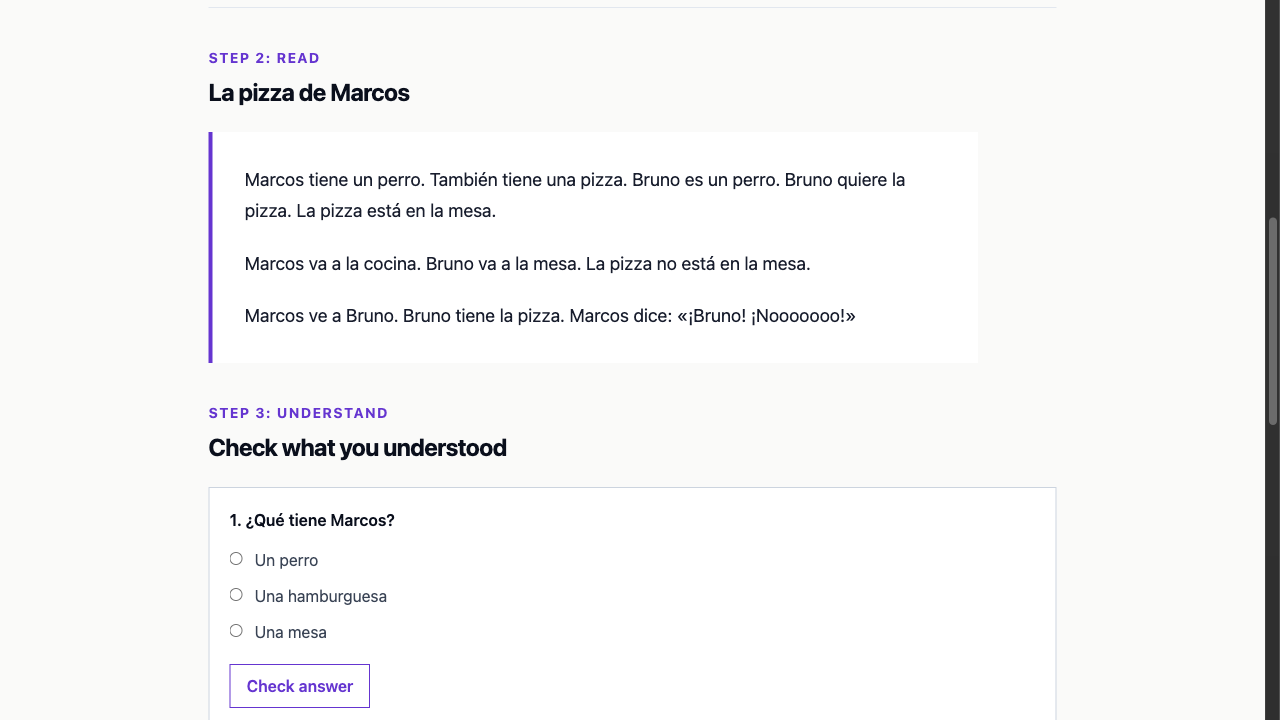Screen dimensions: 1280x720
Task: Click the scrollbar track below the thumb
Action: (x=1273, y=573)
